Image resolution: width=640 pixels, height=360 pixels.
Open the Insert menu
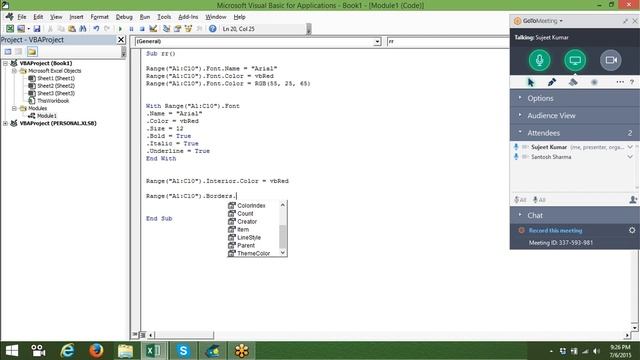point(76,17)
